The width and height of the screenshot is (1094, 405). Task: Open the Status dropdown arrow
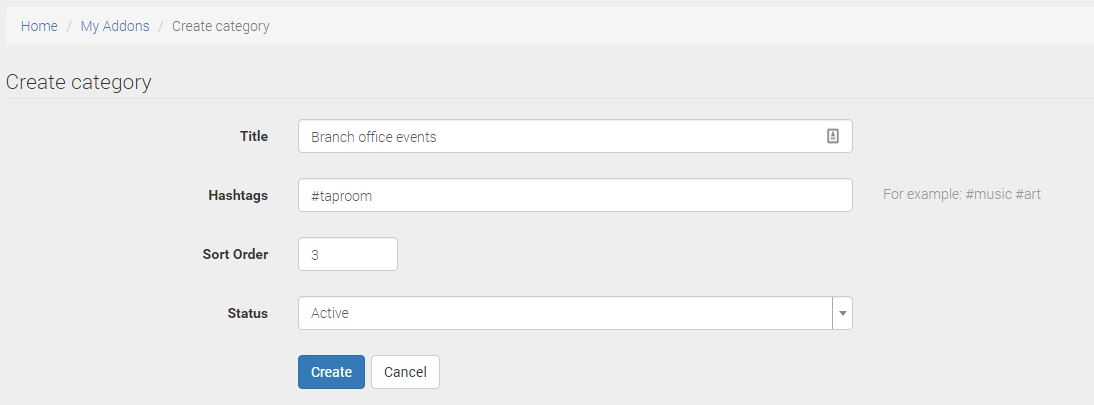click(842, 313)
